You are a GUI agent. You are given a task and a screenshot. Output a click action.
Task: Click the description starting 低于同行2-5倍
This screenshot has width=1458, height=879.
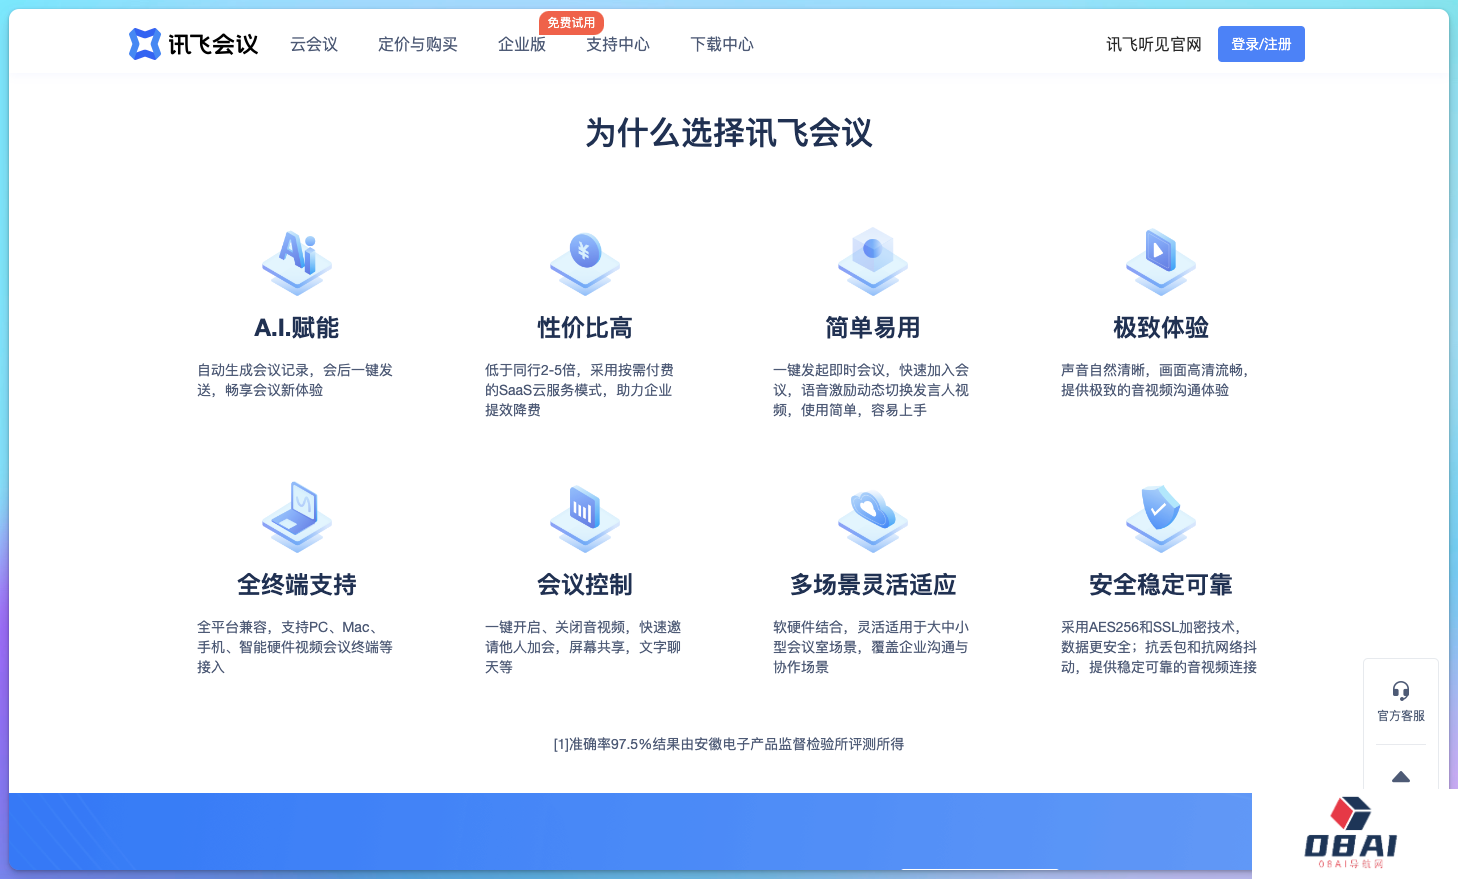(579, 390)
